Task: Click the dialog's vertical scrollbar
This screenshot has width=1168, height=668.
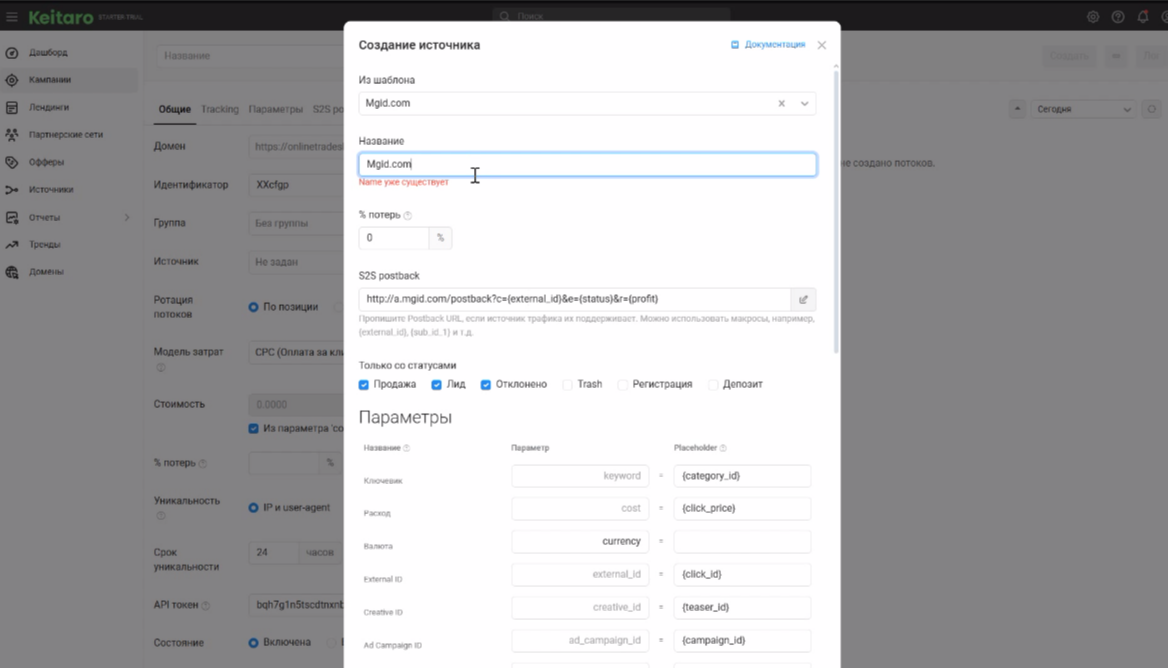Action: [836, 210]
